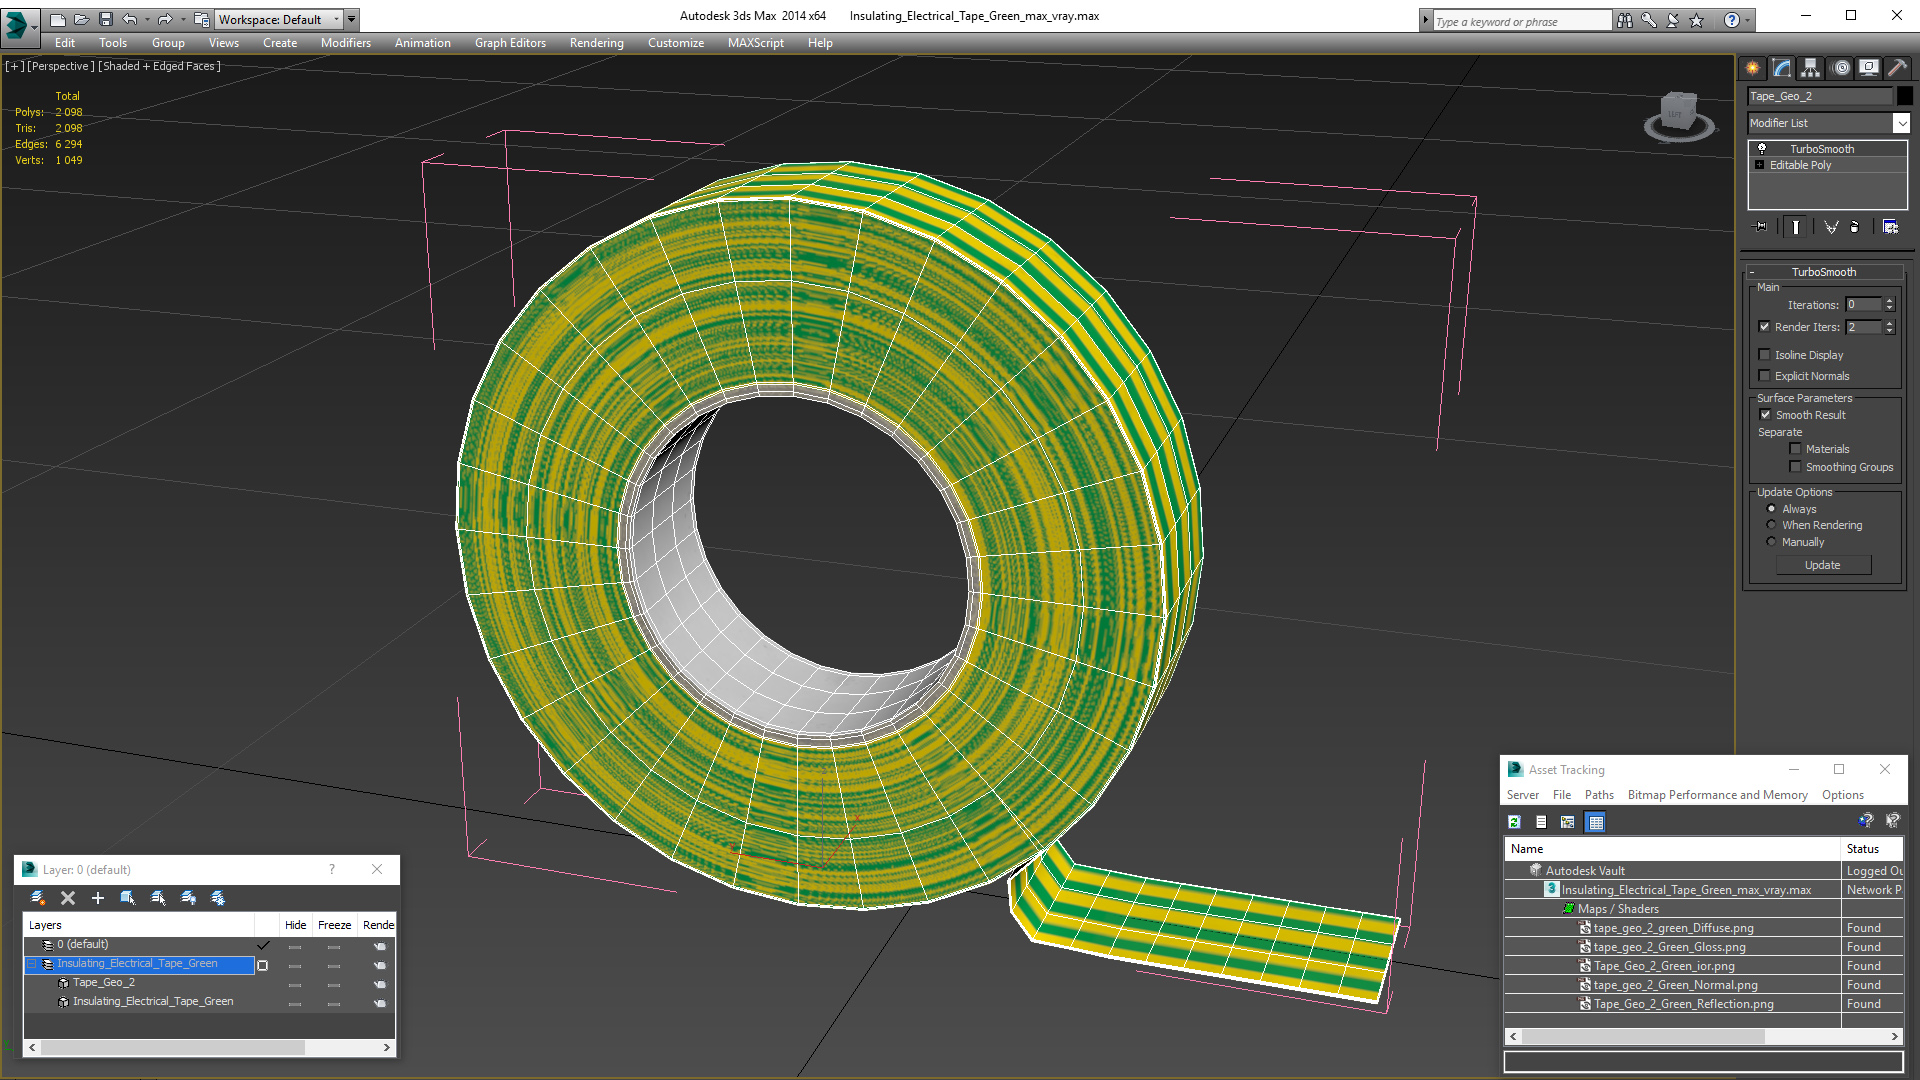This screenshot has height=1080, width=1920.
Task: Add selected objects to highlighted layer
Action: tap(98, 898)
